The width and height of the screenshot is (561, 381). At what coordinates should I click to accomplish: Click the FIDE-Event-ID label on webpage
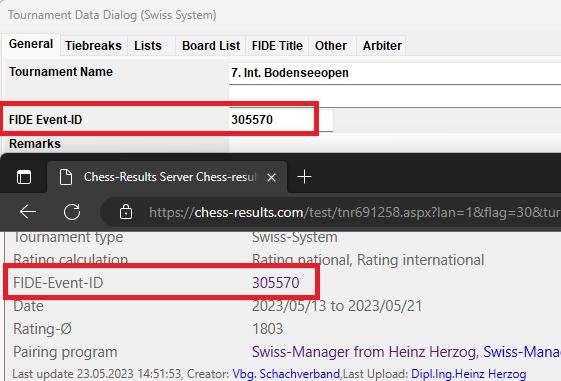click(58, 283)
